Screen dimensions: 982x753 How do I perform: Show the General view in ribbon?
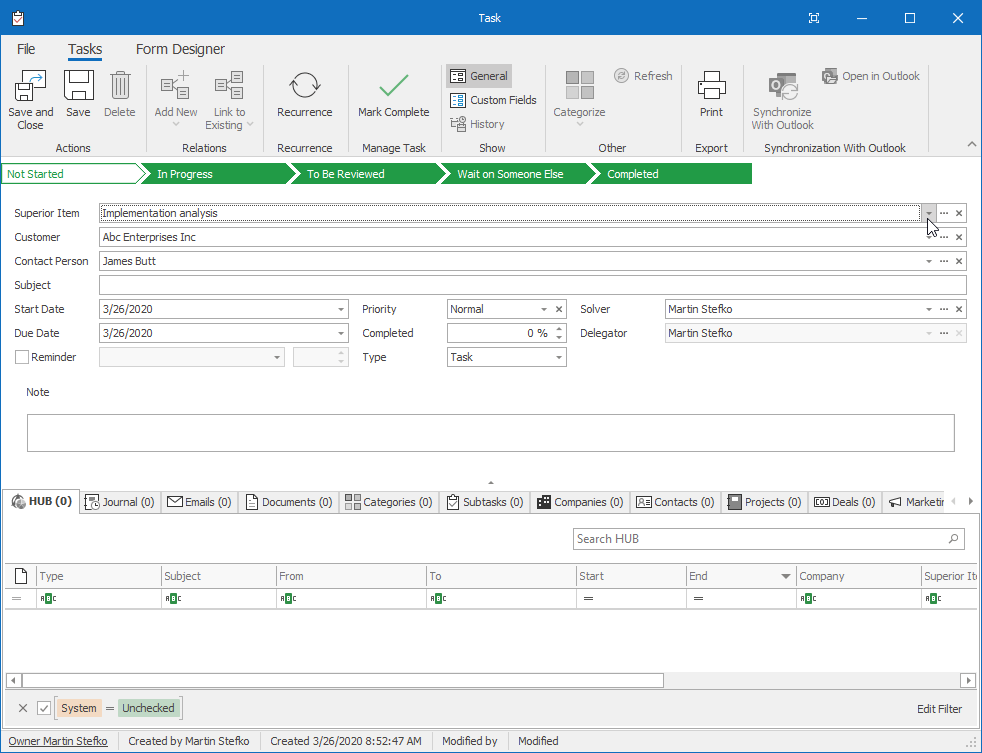tap(479, 76)
